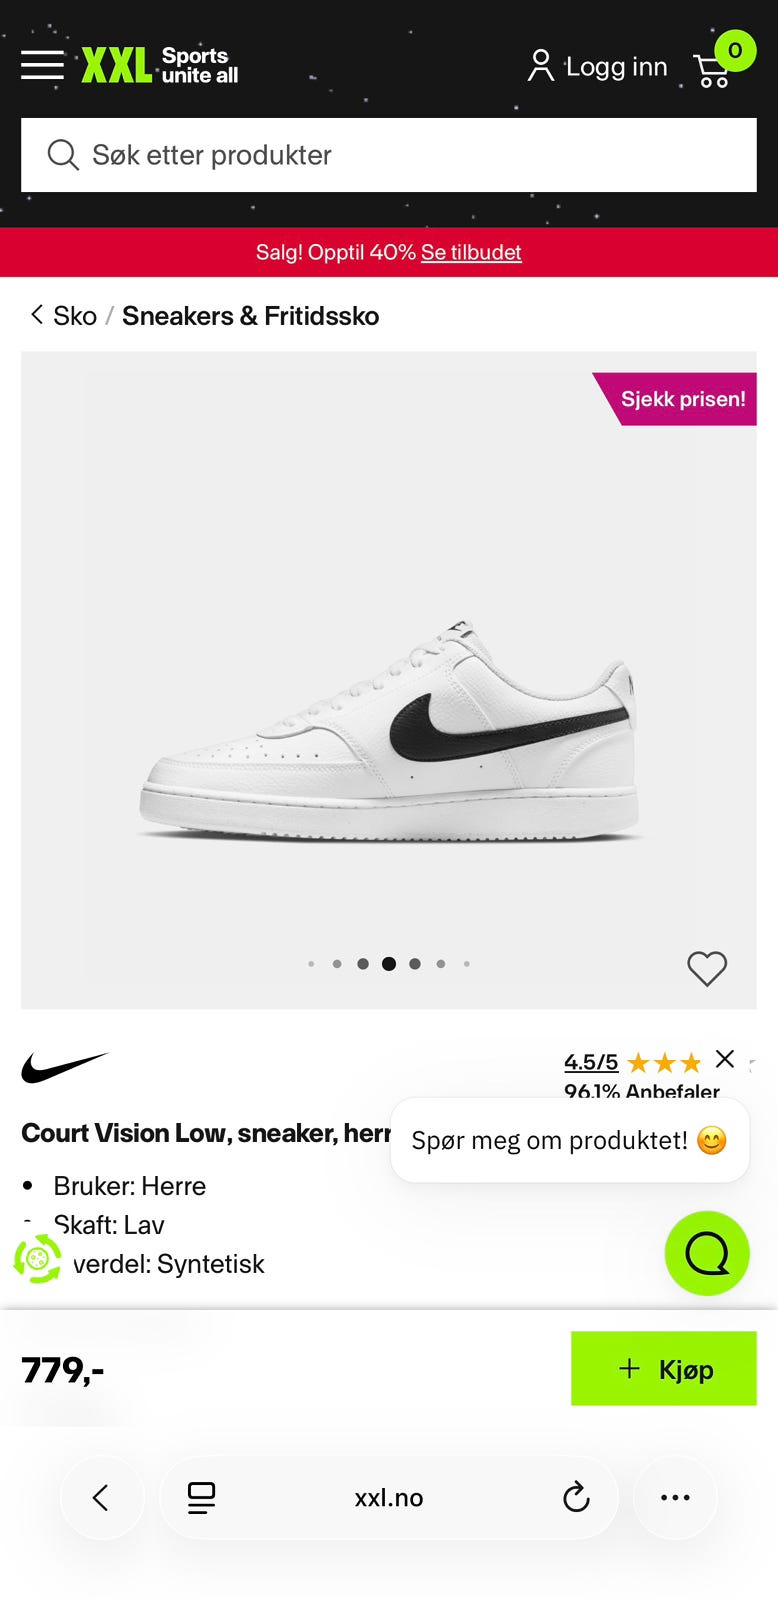Open the 4.5/5 rating reviews link
This screenshot has width=778, height=1600.
pos(591,1062)
